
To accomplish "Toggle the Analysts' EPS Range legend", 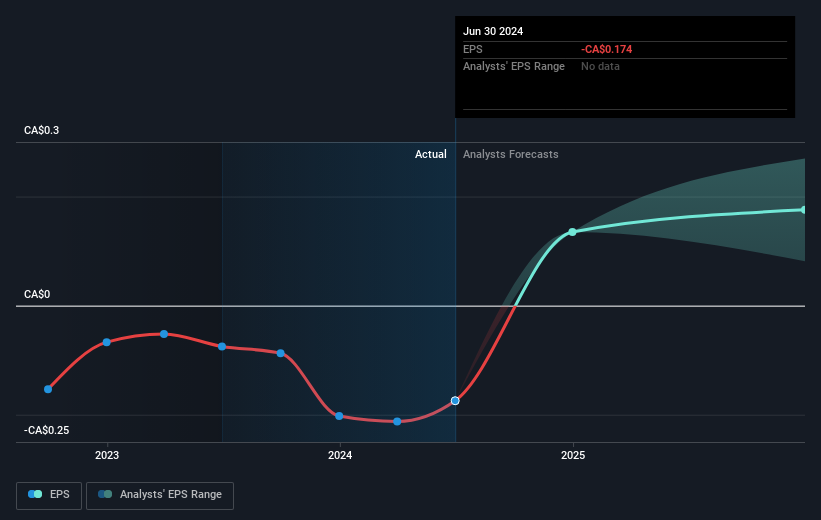I will 160,495.
